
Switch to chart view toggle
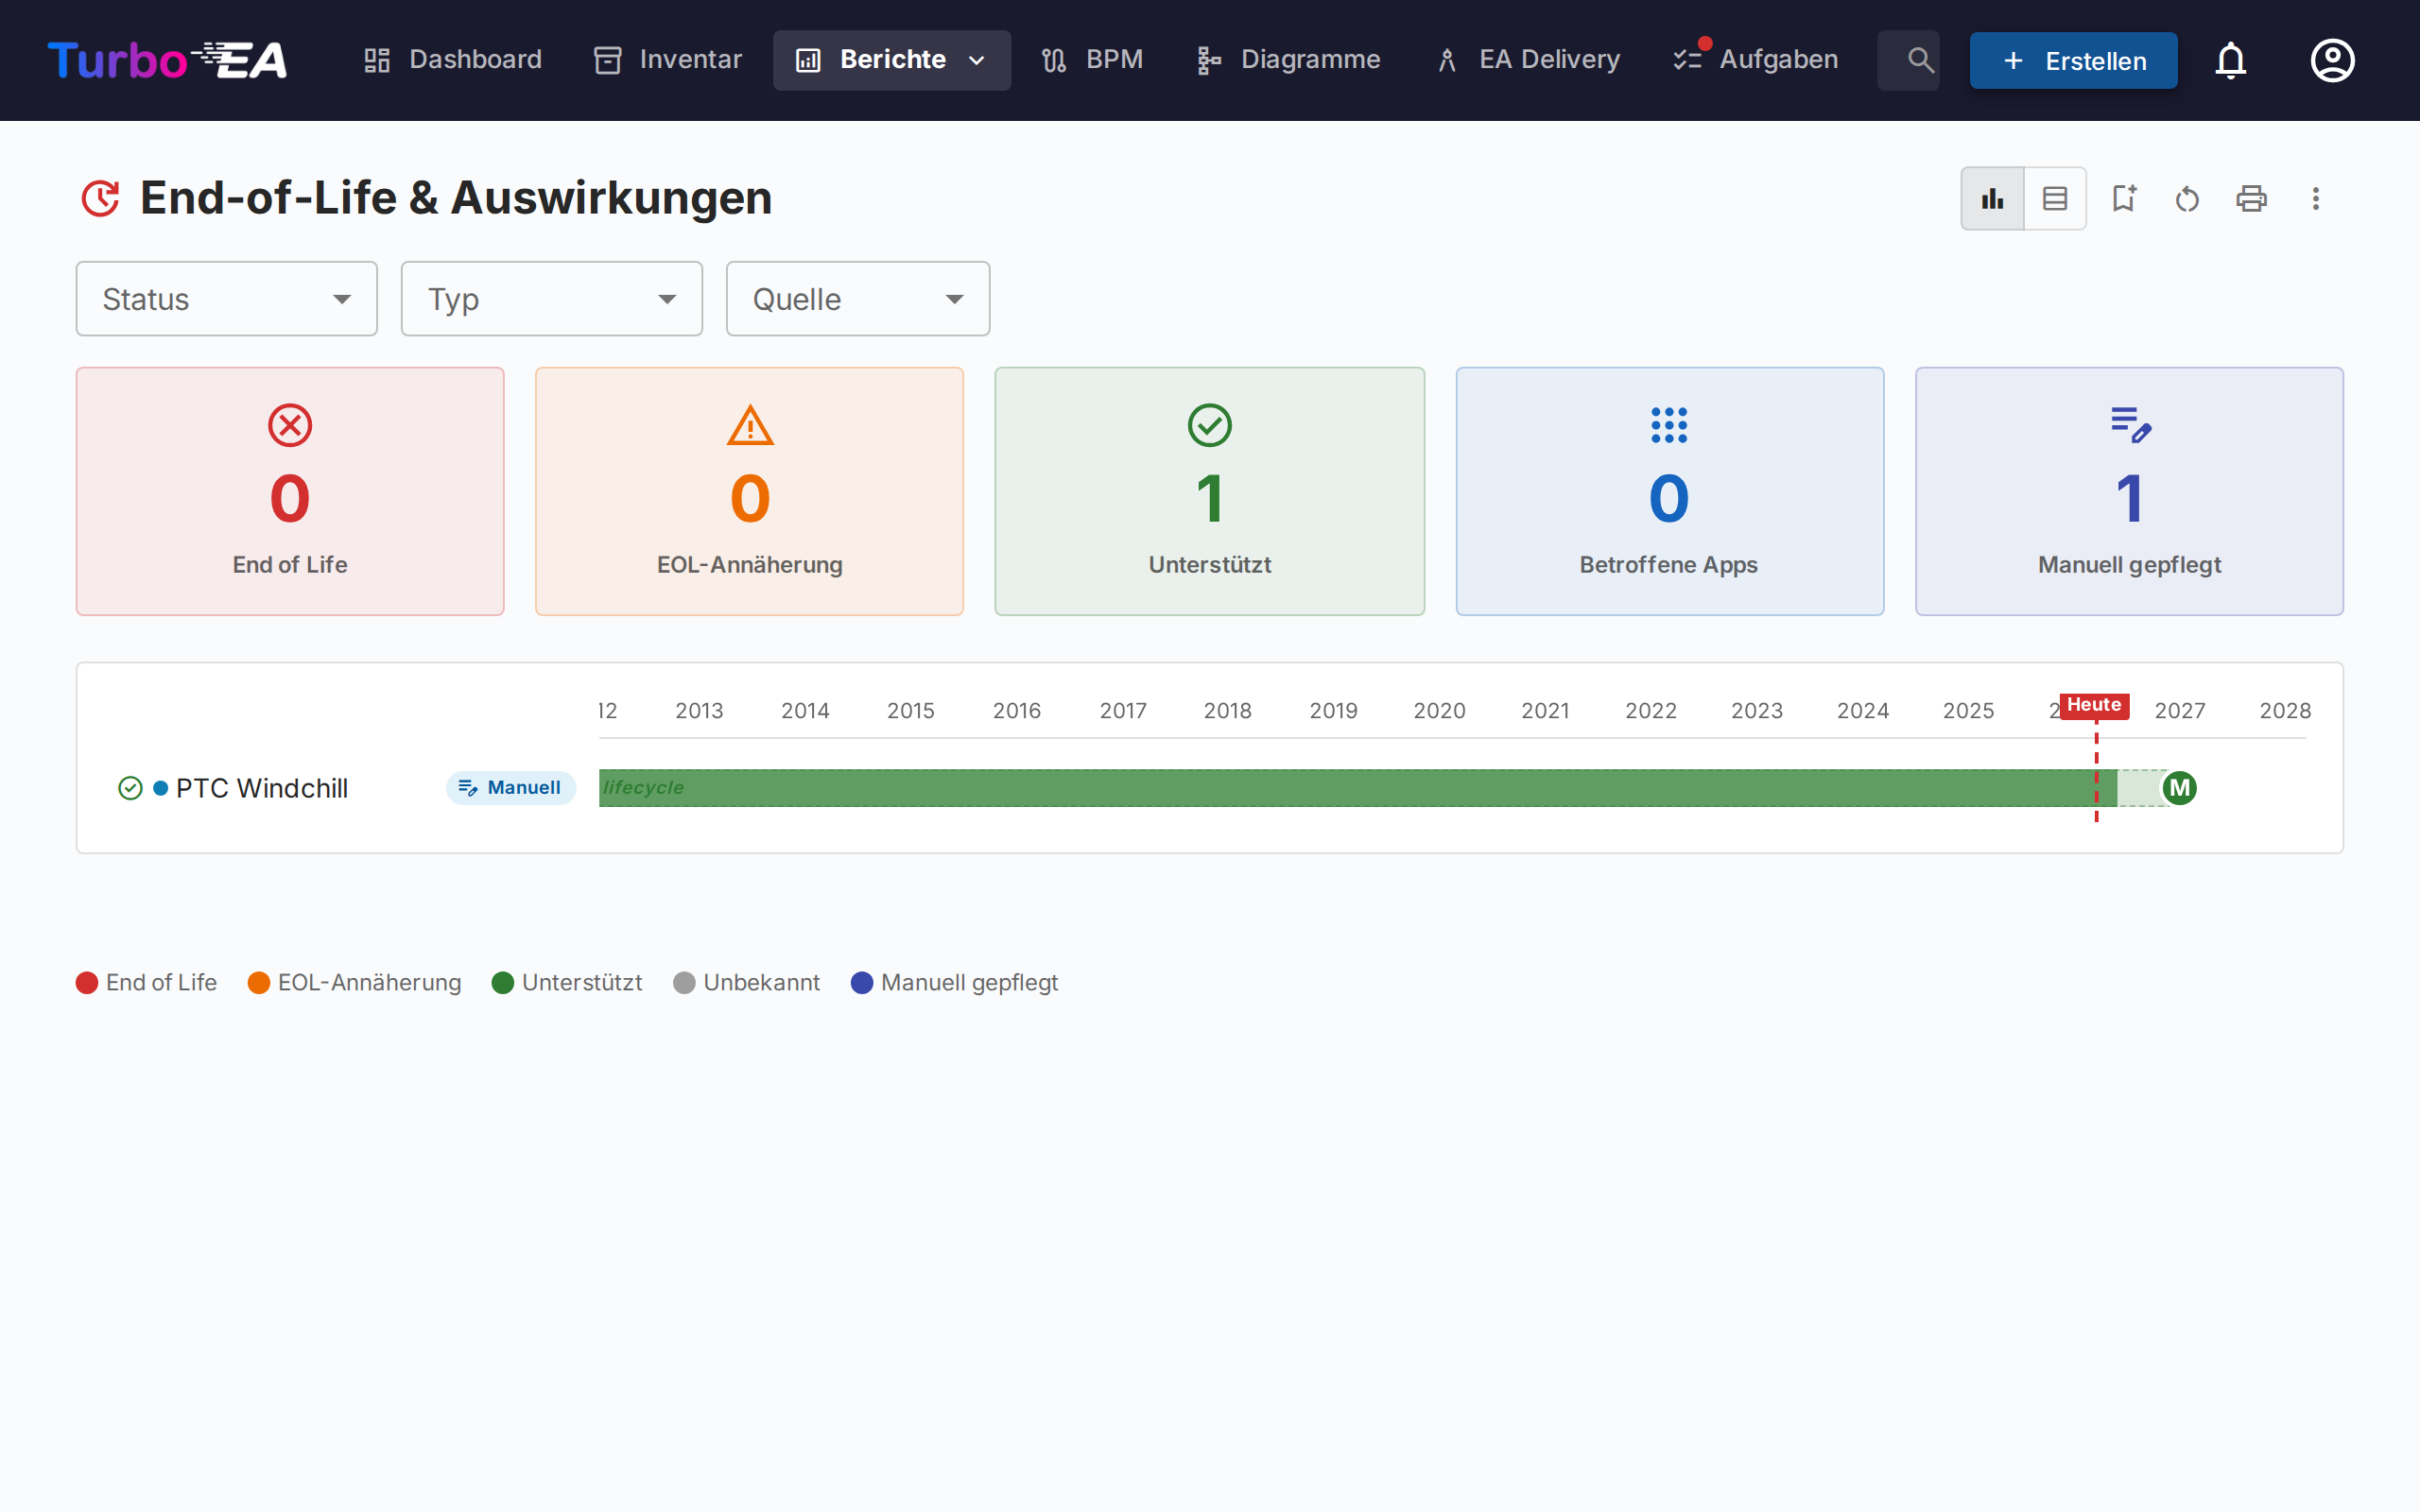1992,199
